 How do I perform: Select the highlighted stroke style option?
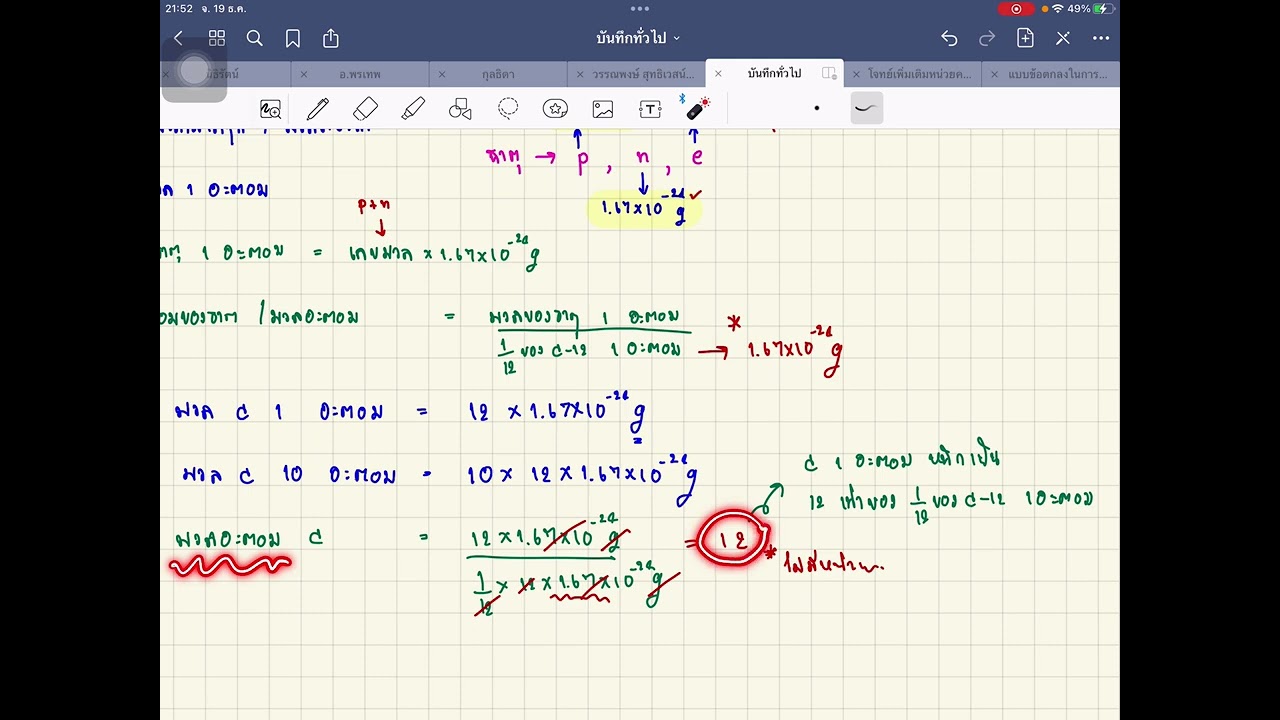point(866,108)
